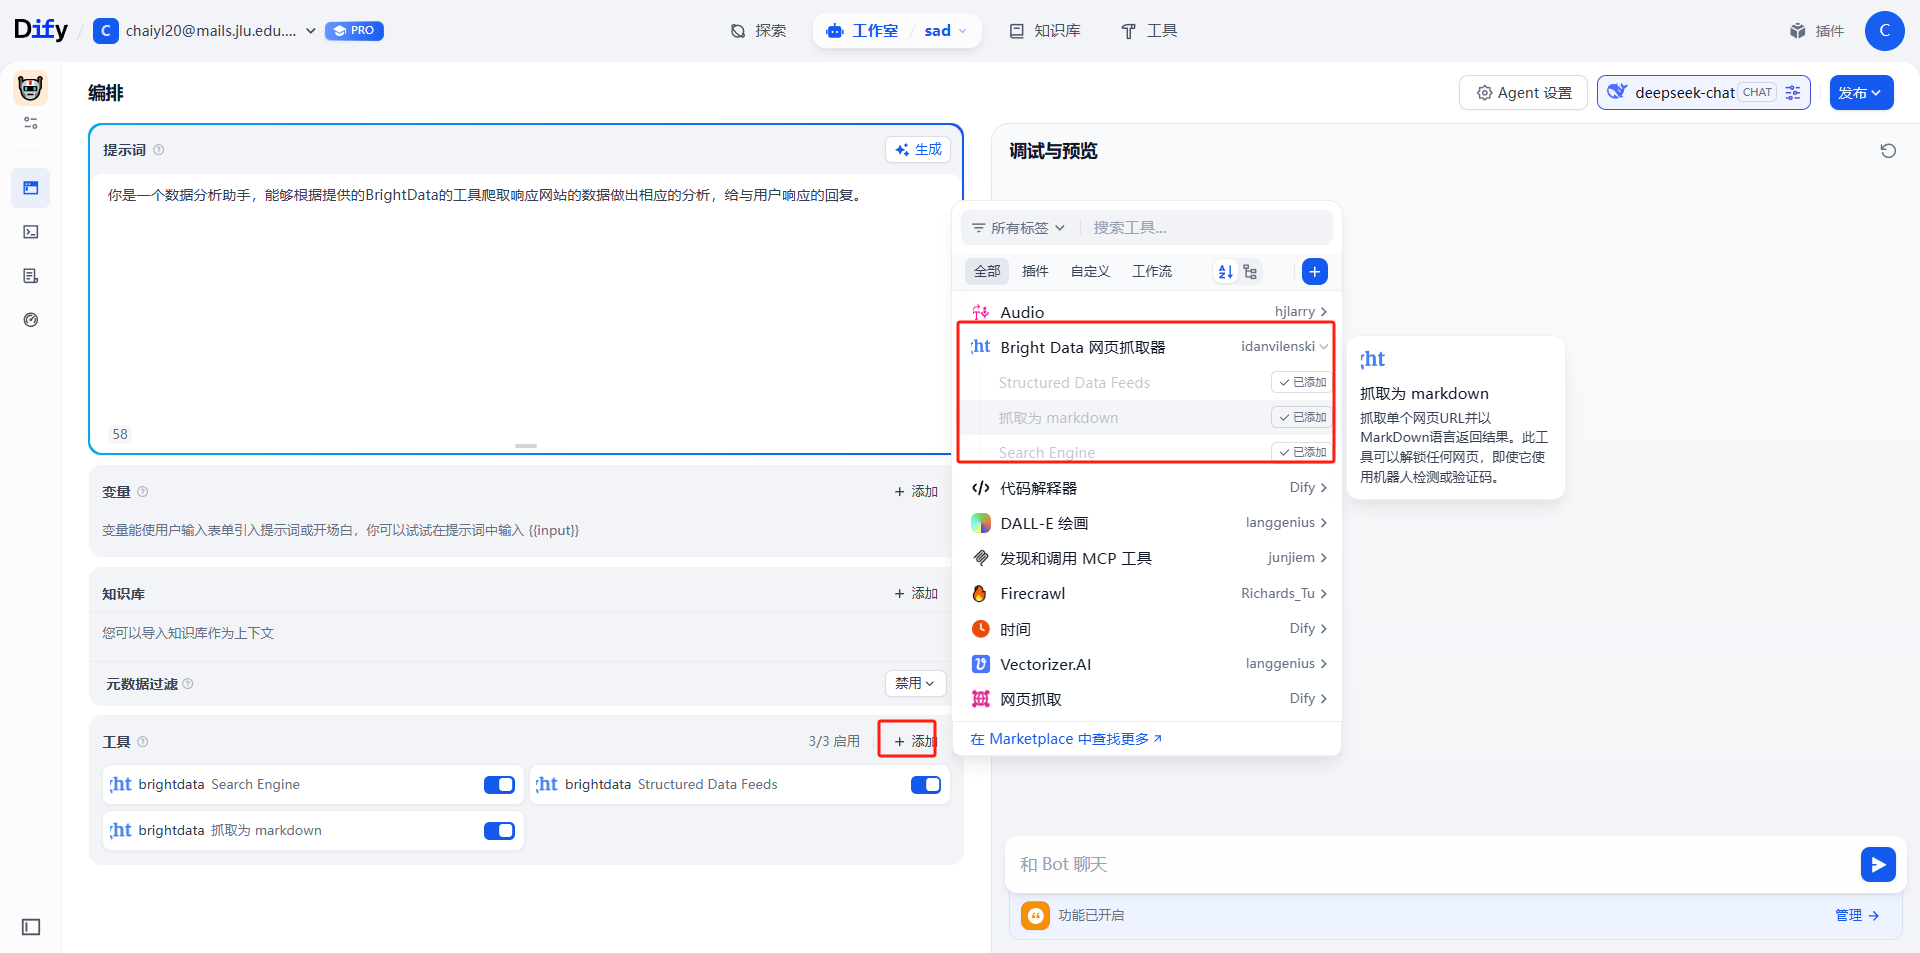
Task: Toggle off brightdata Search Engine tool
Action: 499,785
